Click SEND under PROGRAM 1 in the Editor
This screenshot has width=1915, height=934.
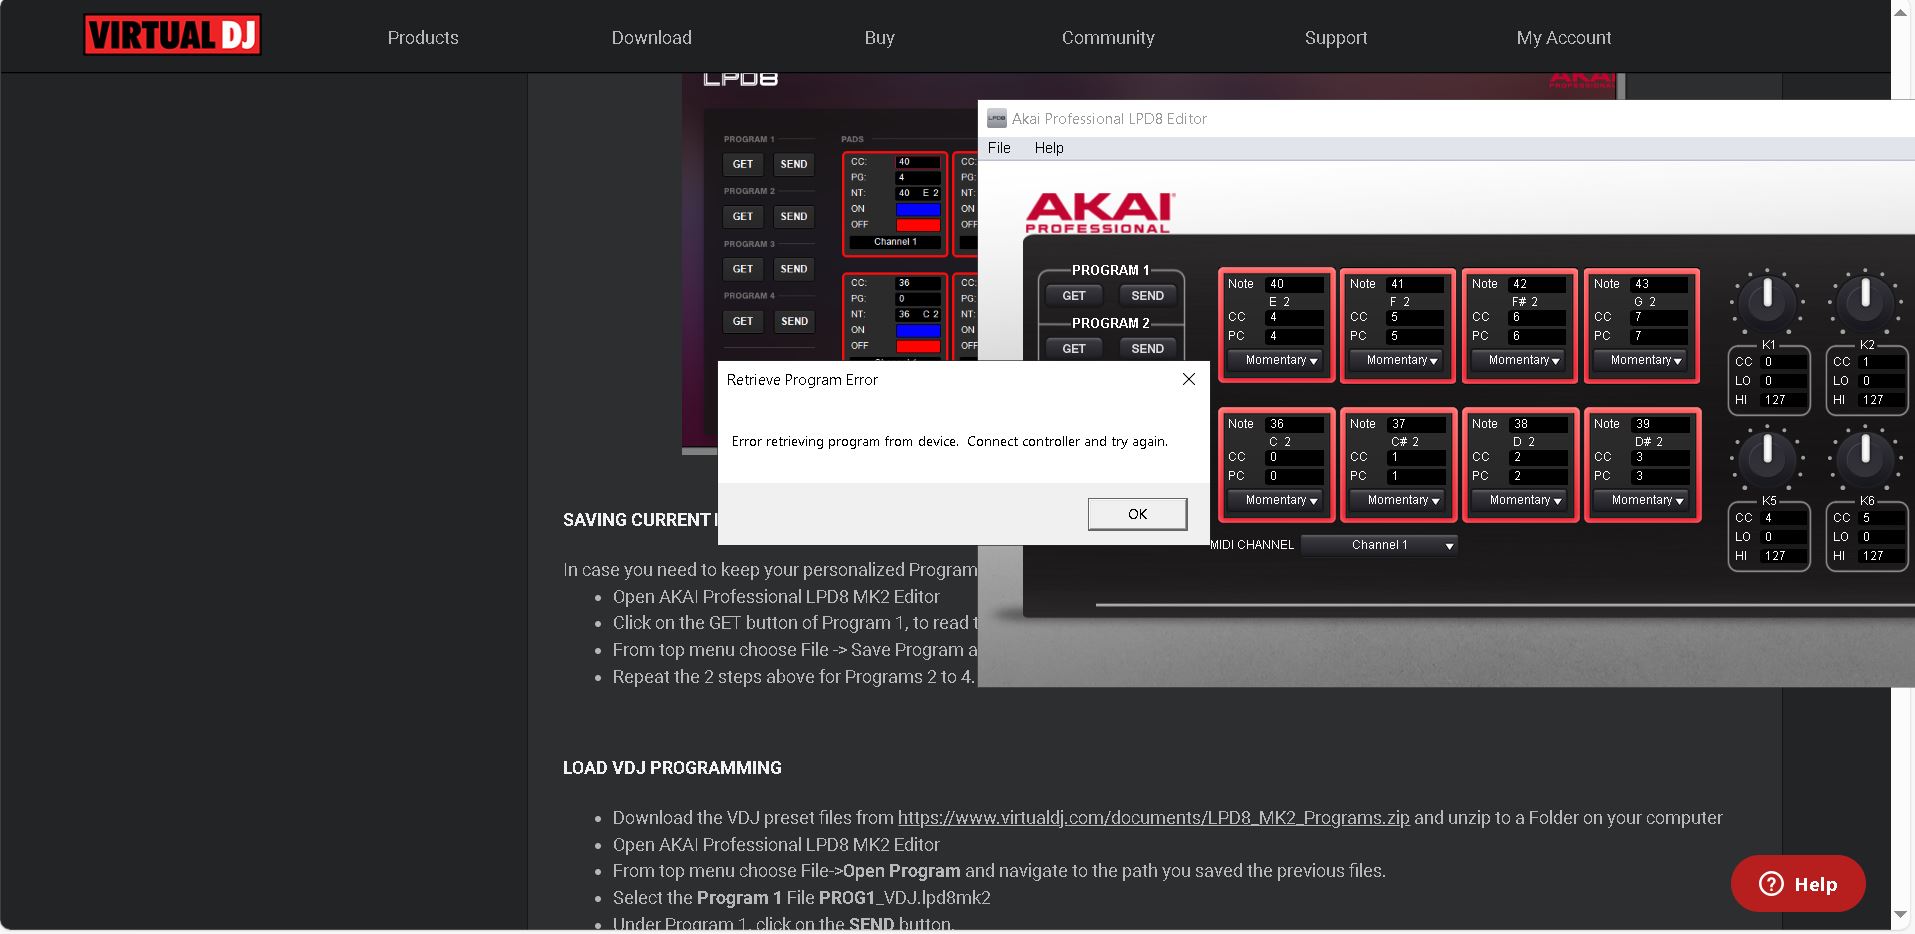1147,296
